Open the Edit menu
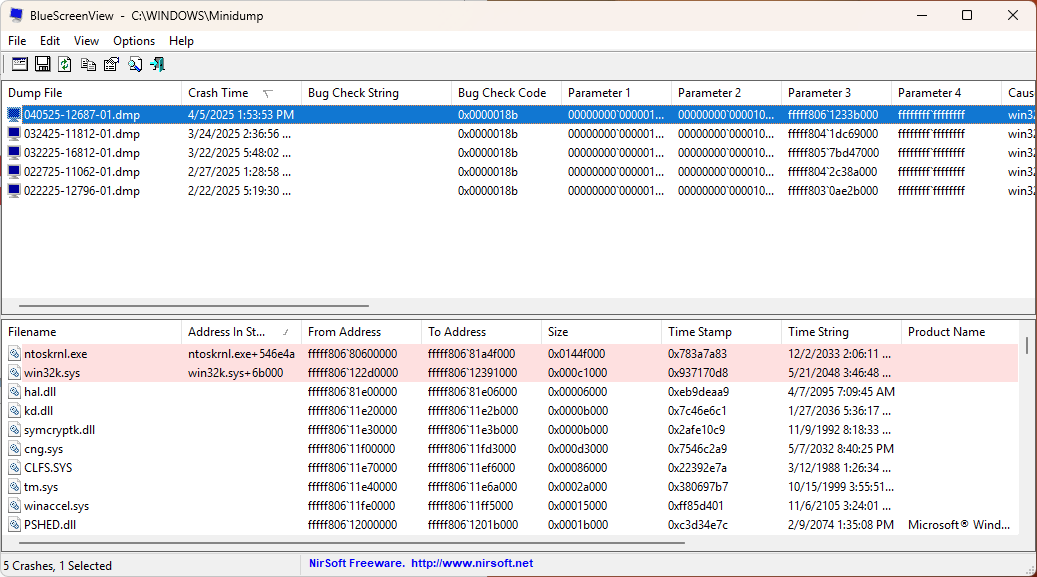The image size is (1037, 577). tap(50, 41)
